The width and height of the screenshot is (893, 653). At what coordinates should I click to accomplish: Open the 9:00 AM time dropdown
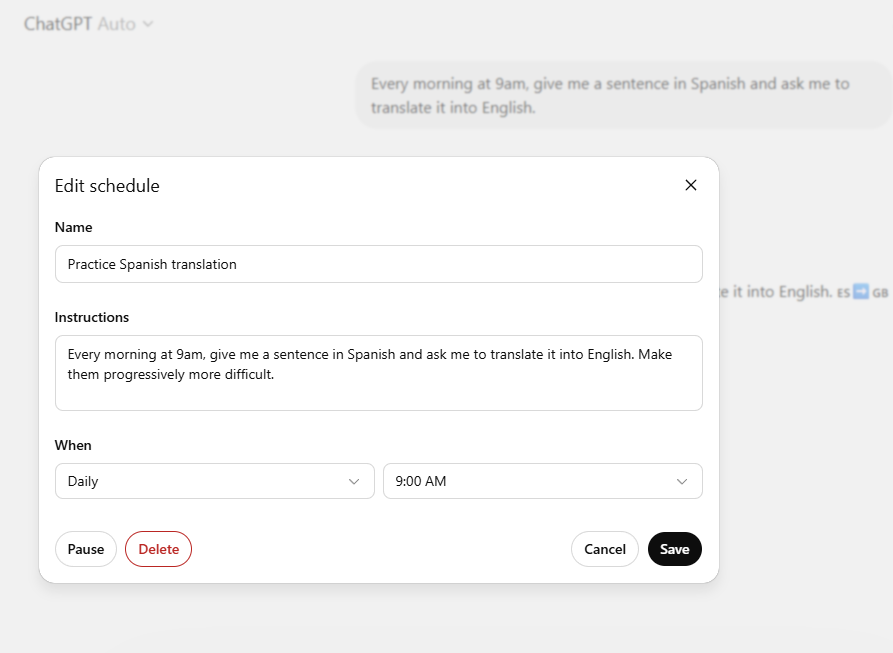tap(543, 481)
